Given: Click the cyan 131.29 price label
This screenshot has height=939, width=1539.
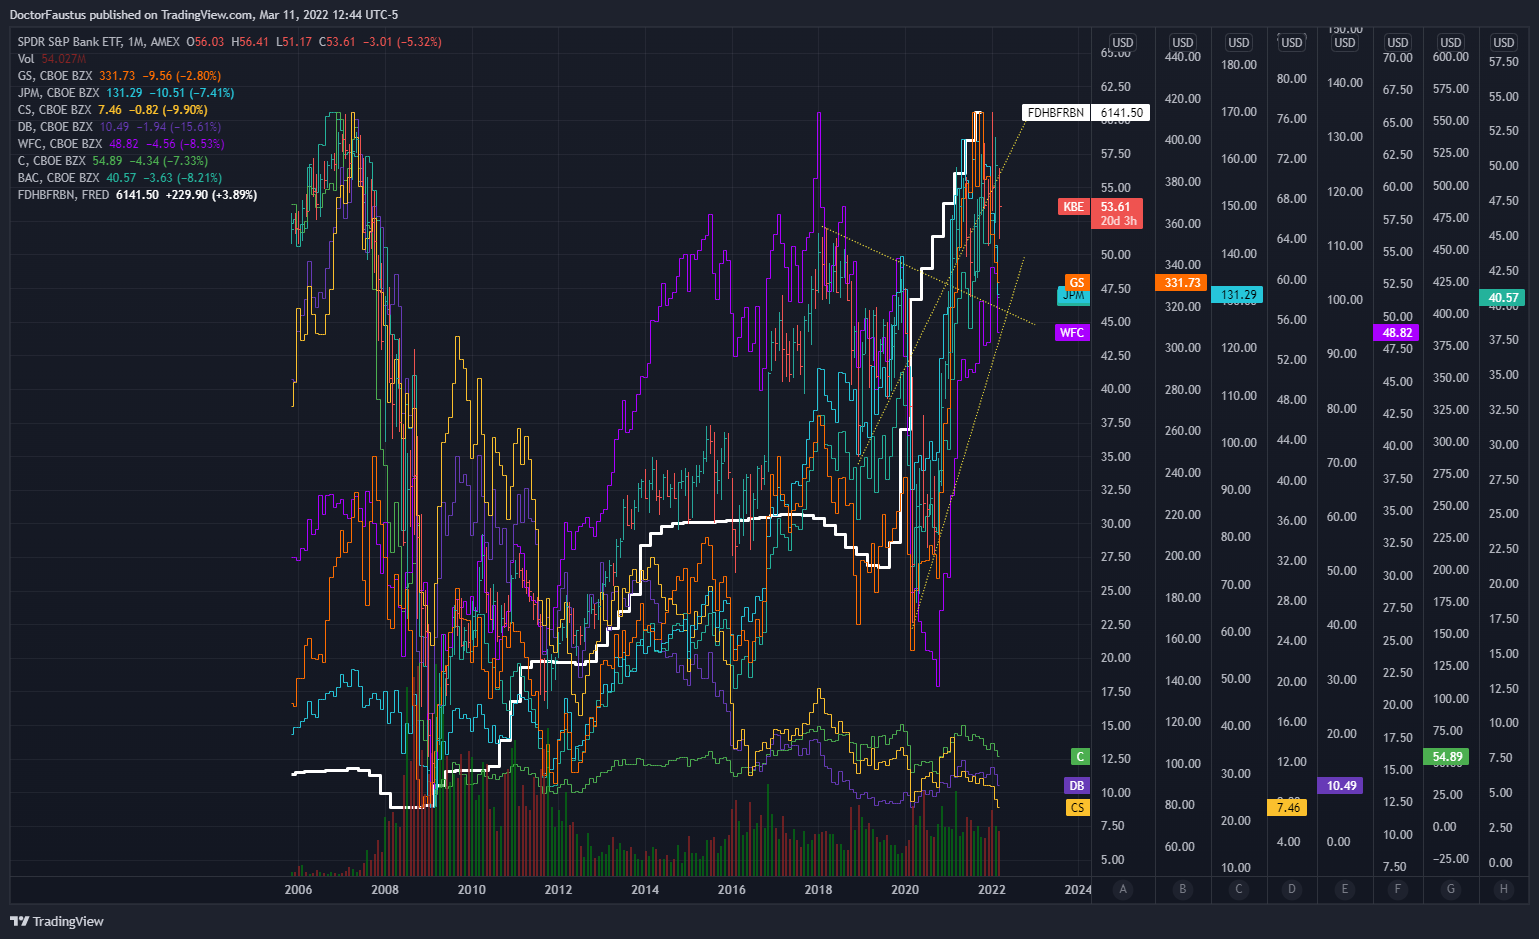Looking at the screenshot, I should (1238, 295).
